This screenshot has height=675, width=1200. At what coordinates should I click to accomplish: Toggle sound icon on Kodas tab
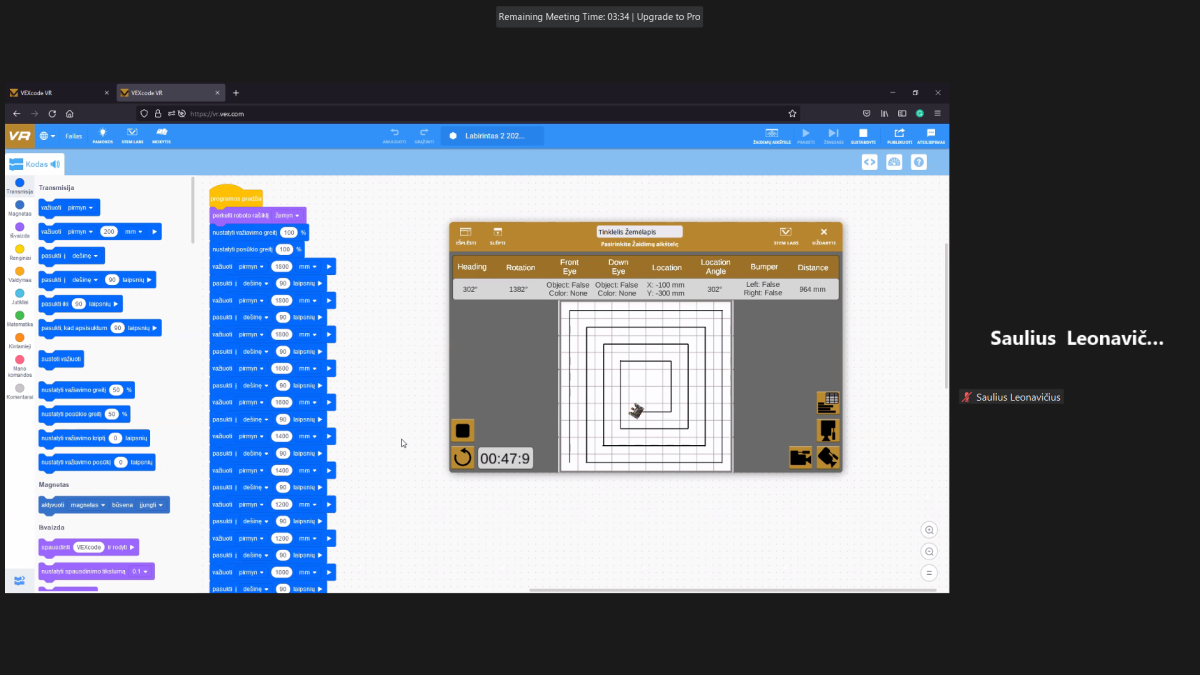[56, 164]
